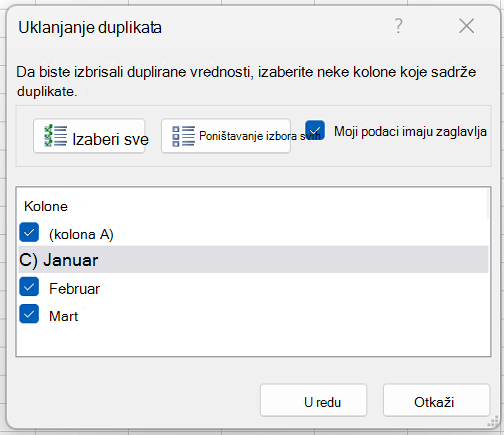Toggle Moji podaci imaju zaglavlja checkbox
Image resolution: width=504 pixels, height=435 pixels.
pos(315,130)
